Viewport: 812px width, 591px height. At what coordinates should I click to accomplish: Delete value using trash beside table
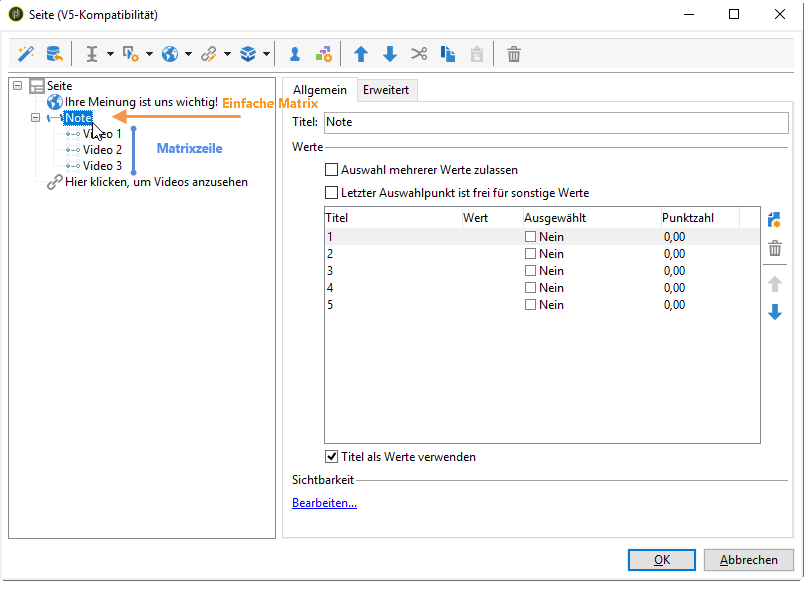[x=775, y=249]
